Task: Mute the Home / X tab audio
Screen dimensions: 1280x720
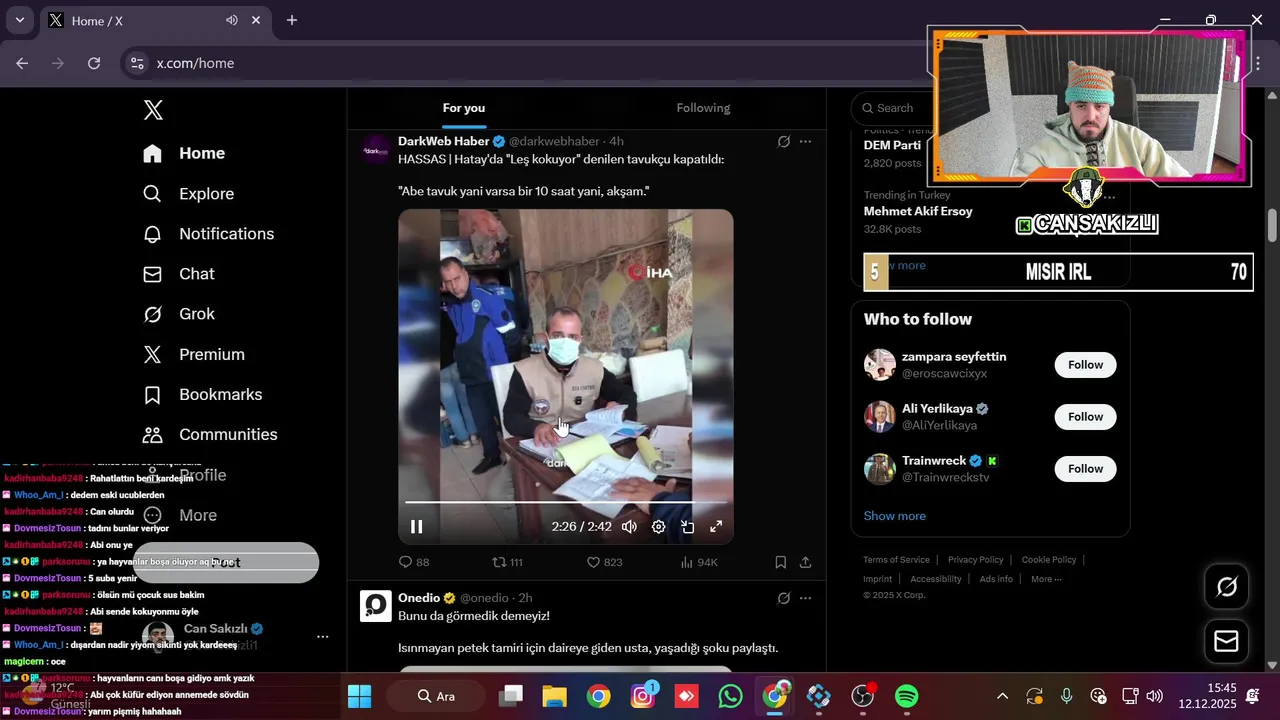Action: [232, 20]
